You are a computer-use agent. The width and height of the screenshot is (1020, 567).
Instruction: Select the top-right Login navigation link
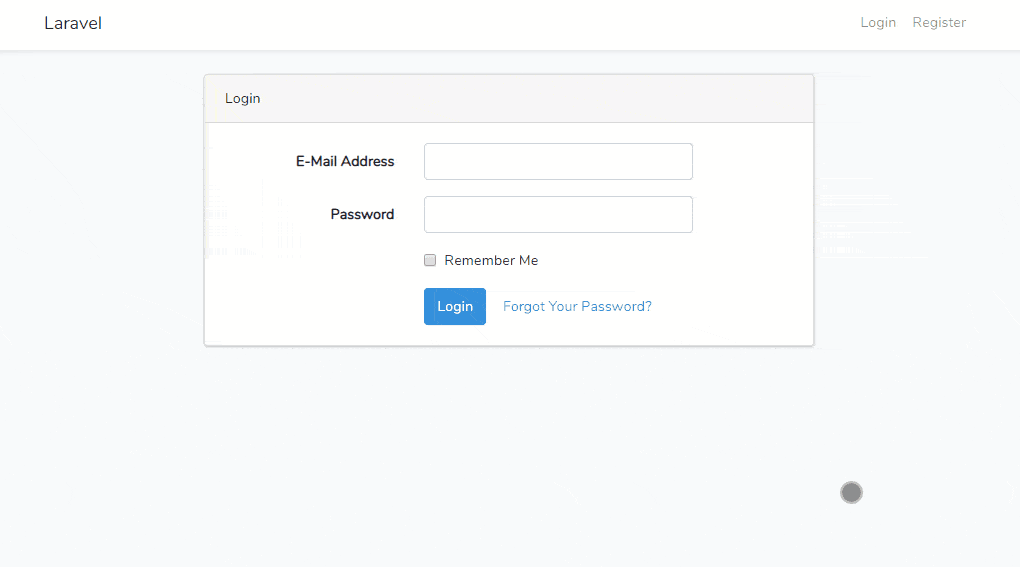point(878,23)
